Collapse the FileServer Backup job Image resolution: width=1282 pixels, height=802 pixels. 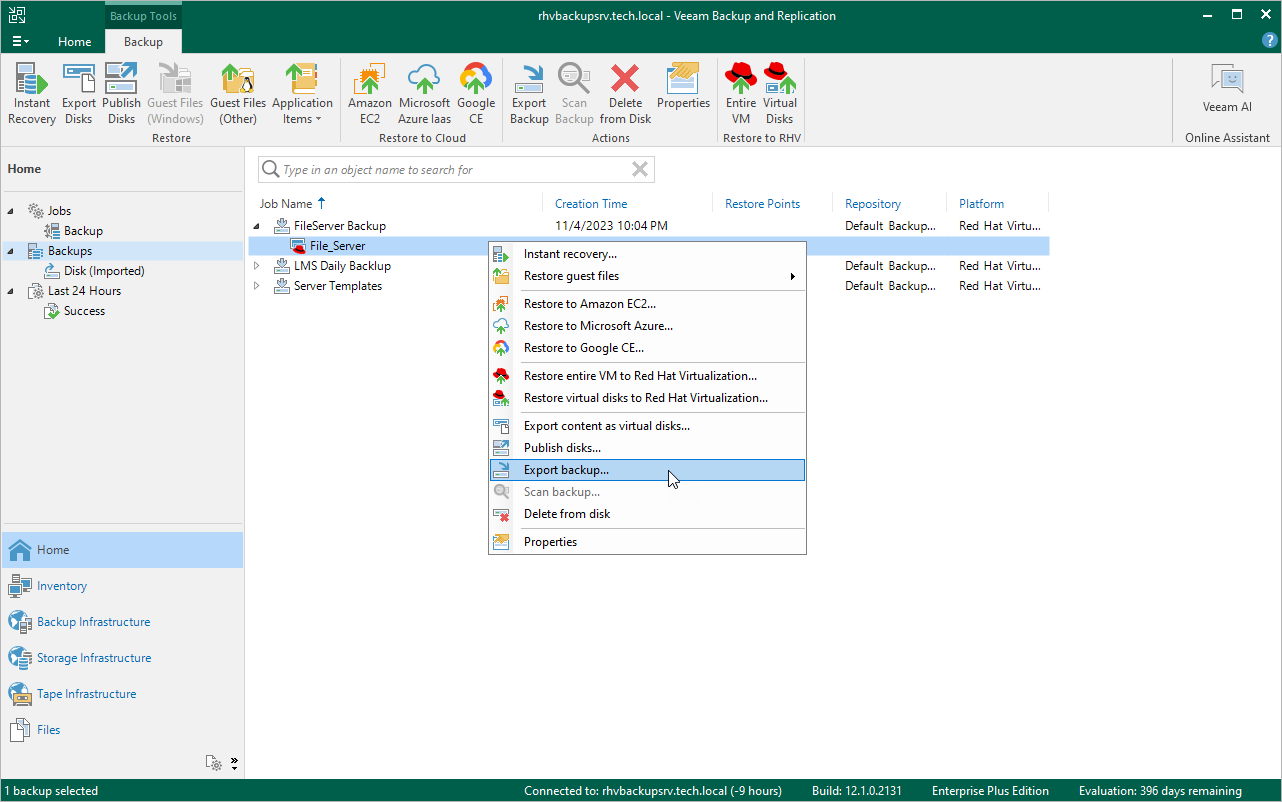click(x=257, y=226)
